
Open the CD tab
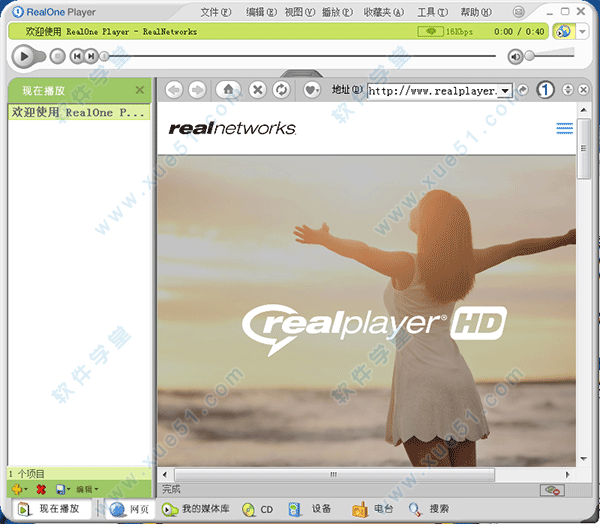pos(258,509)
